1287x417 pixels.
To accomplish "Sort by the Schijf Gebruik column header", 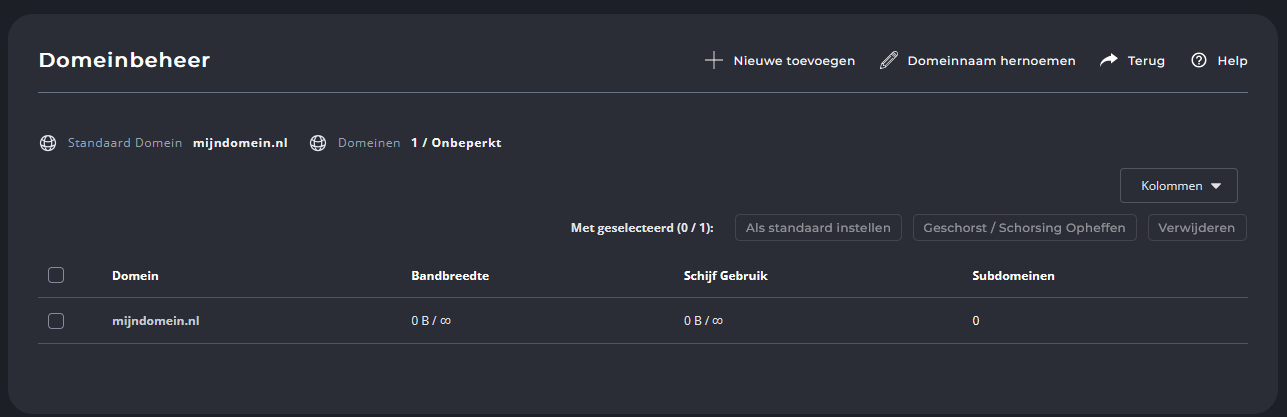I will (x=718, y=275).
